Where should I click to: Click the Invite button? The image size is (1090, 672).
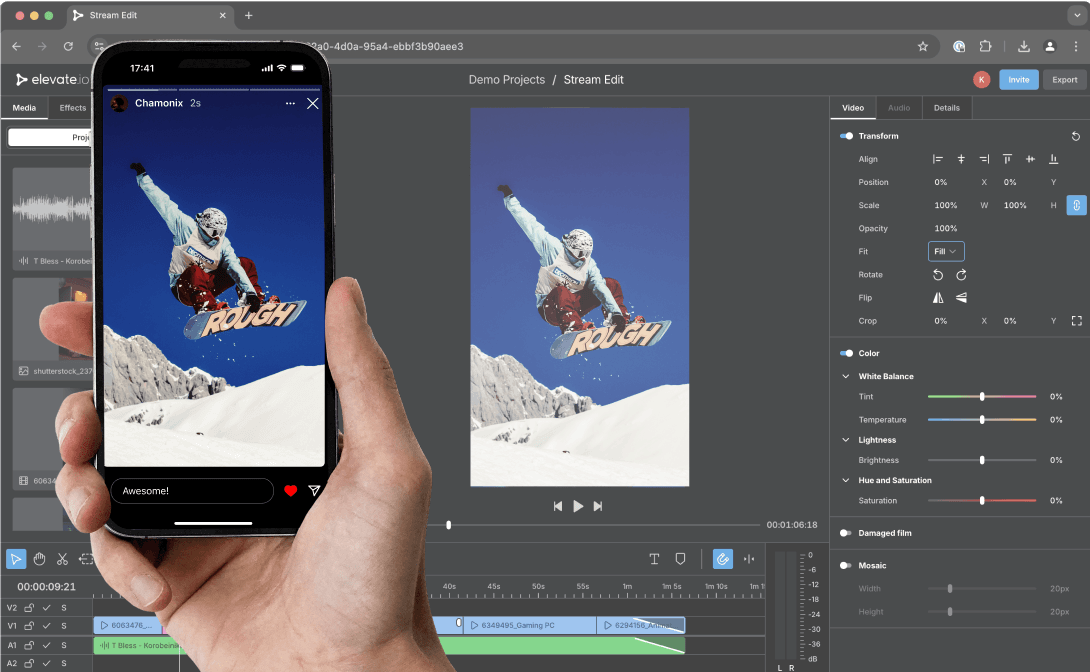[x=1018, y=79]
